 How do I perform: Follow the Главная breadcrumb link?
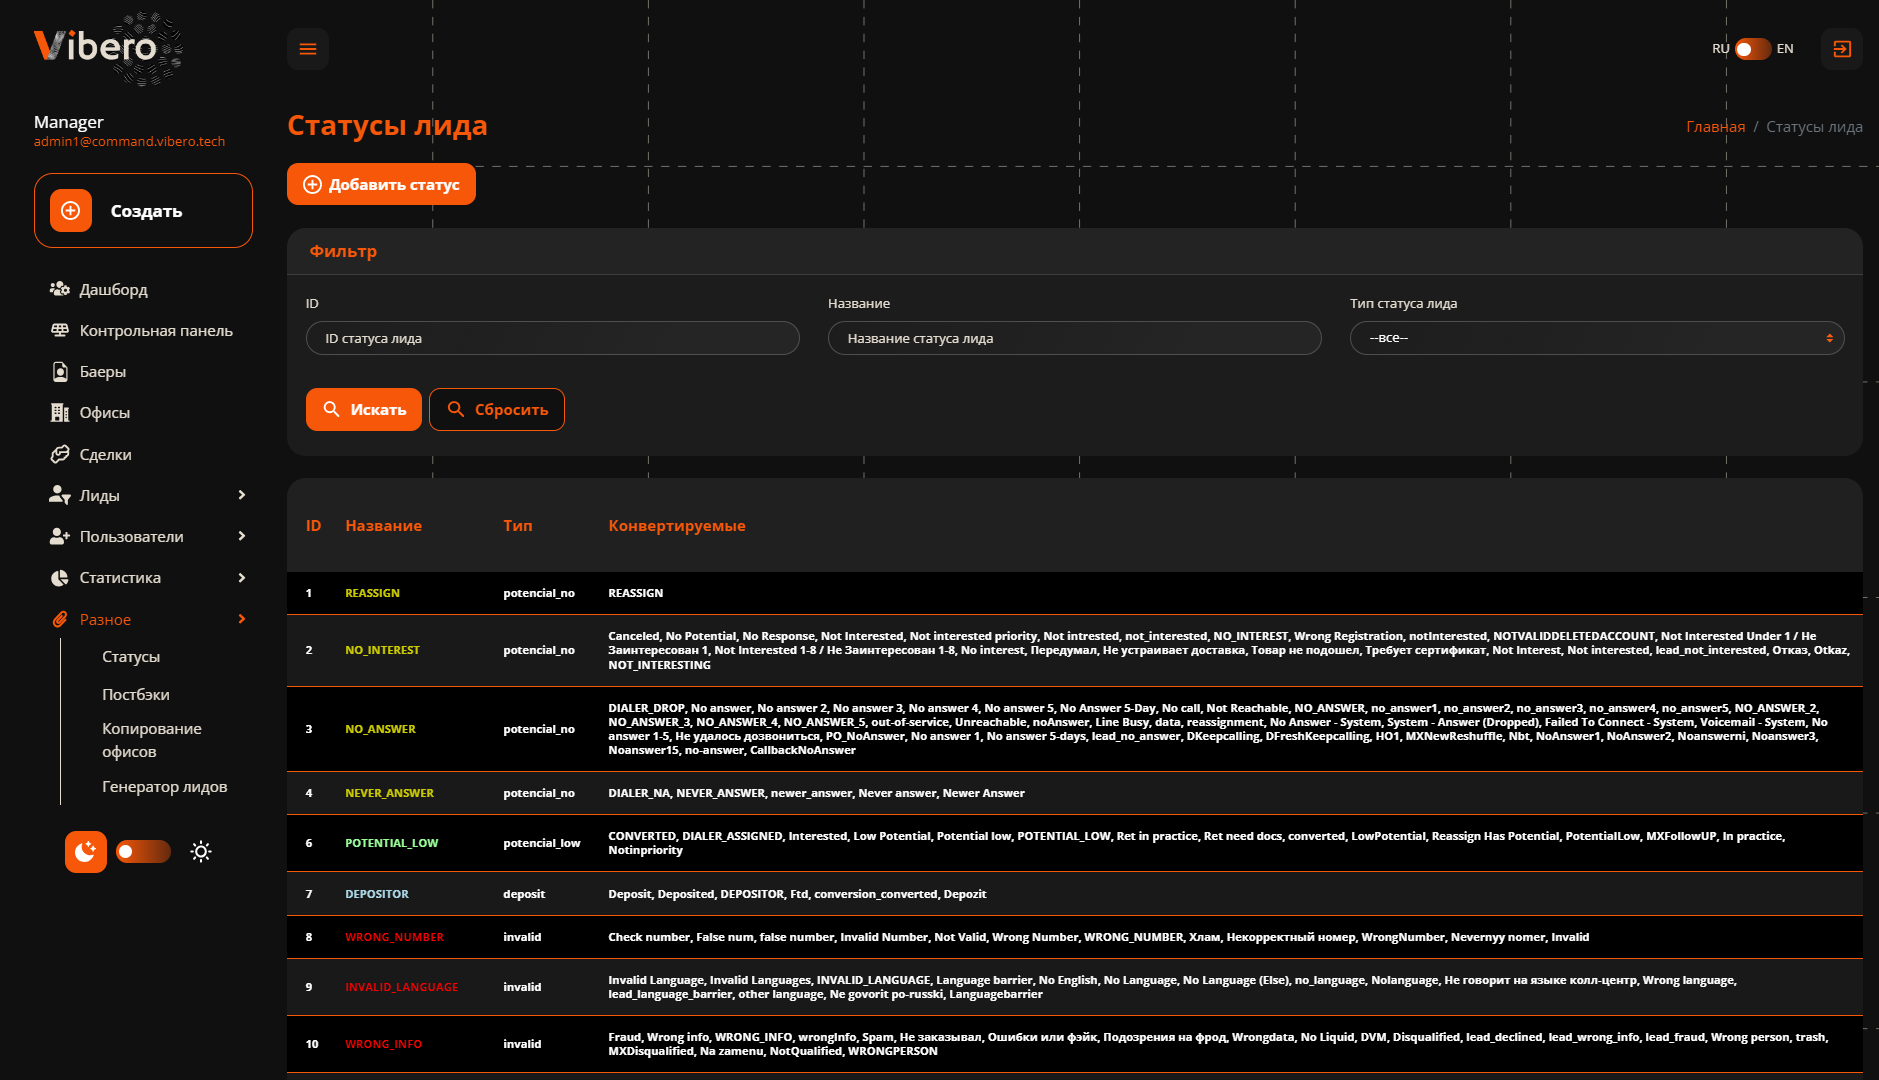pos(1716,126)
